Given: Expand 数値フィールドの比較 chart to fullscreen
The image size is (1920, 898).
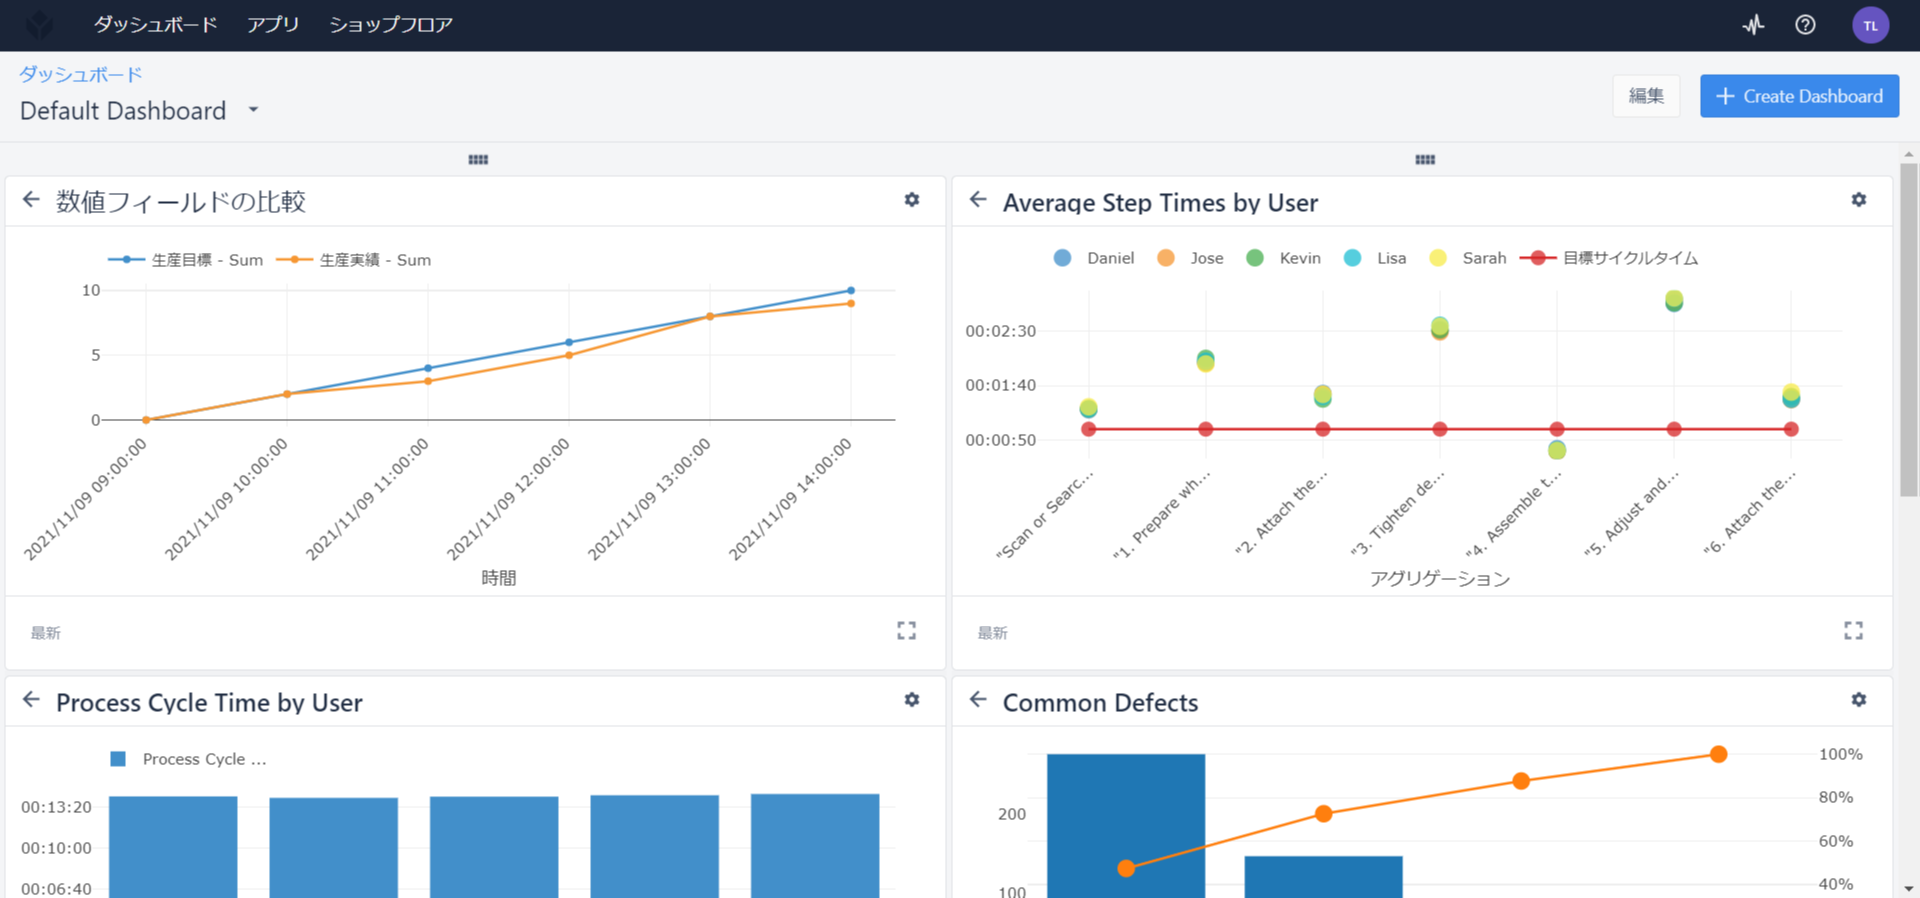Looking at the screenshot, I should (907, 631).
